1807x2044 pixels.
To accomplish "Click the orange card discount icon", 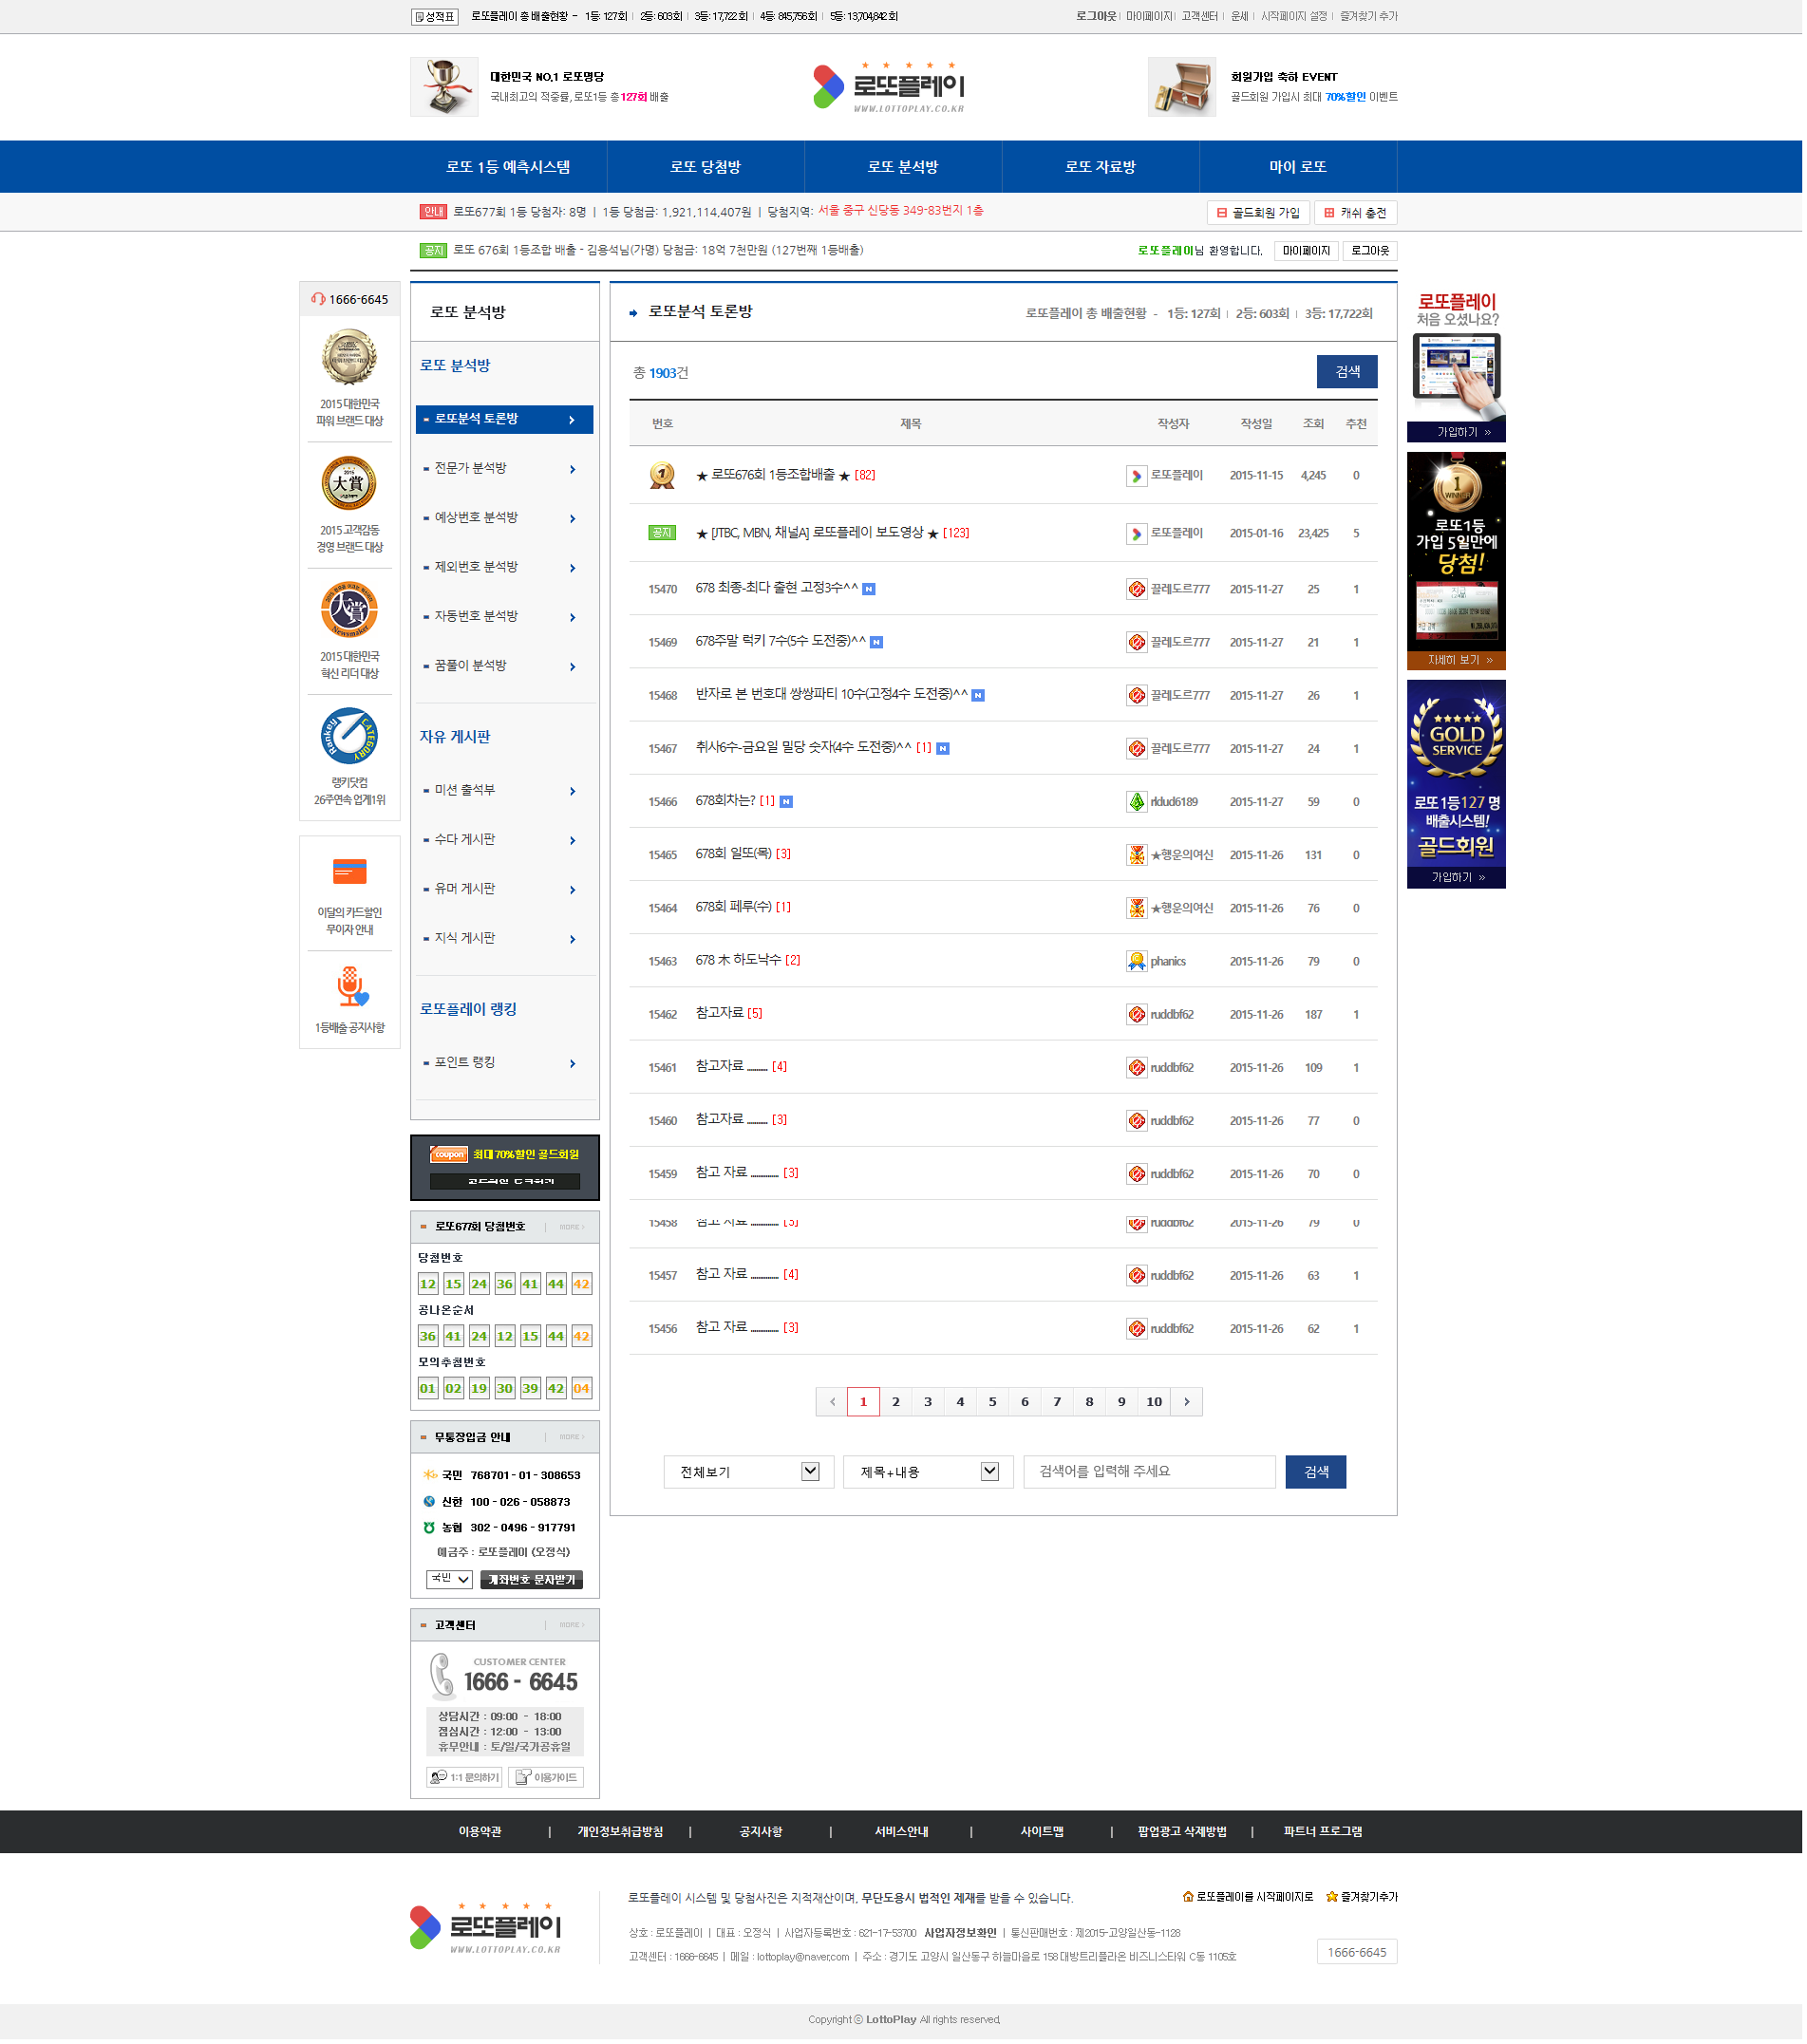I will pos(350,873).
